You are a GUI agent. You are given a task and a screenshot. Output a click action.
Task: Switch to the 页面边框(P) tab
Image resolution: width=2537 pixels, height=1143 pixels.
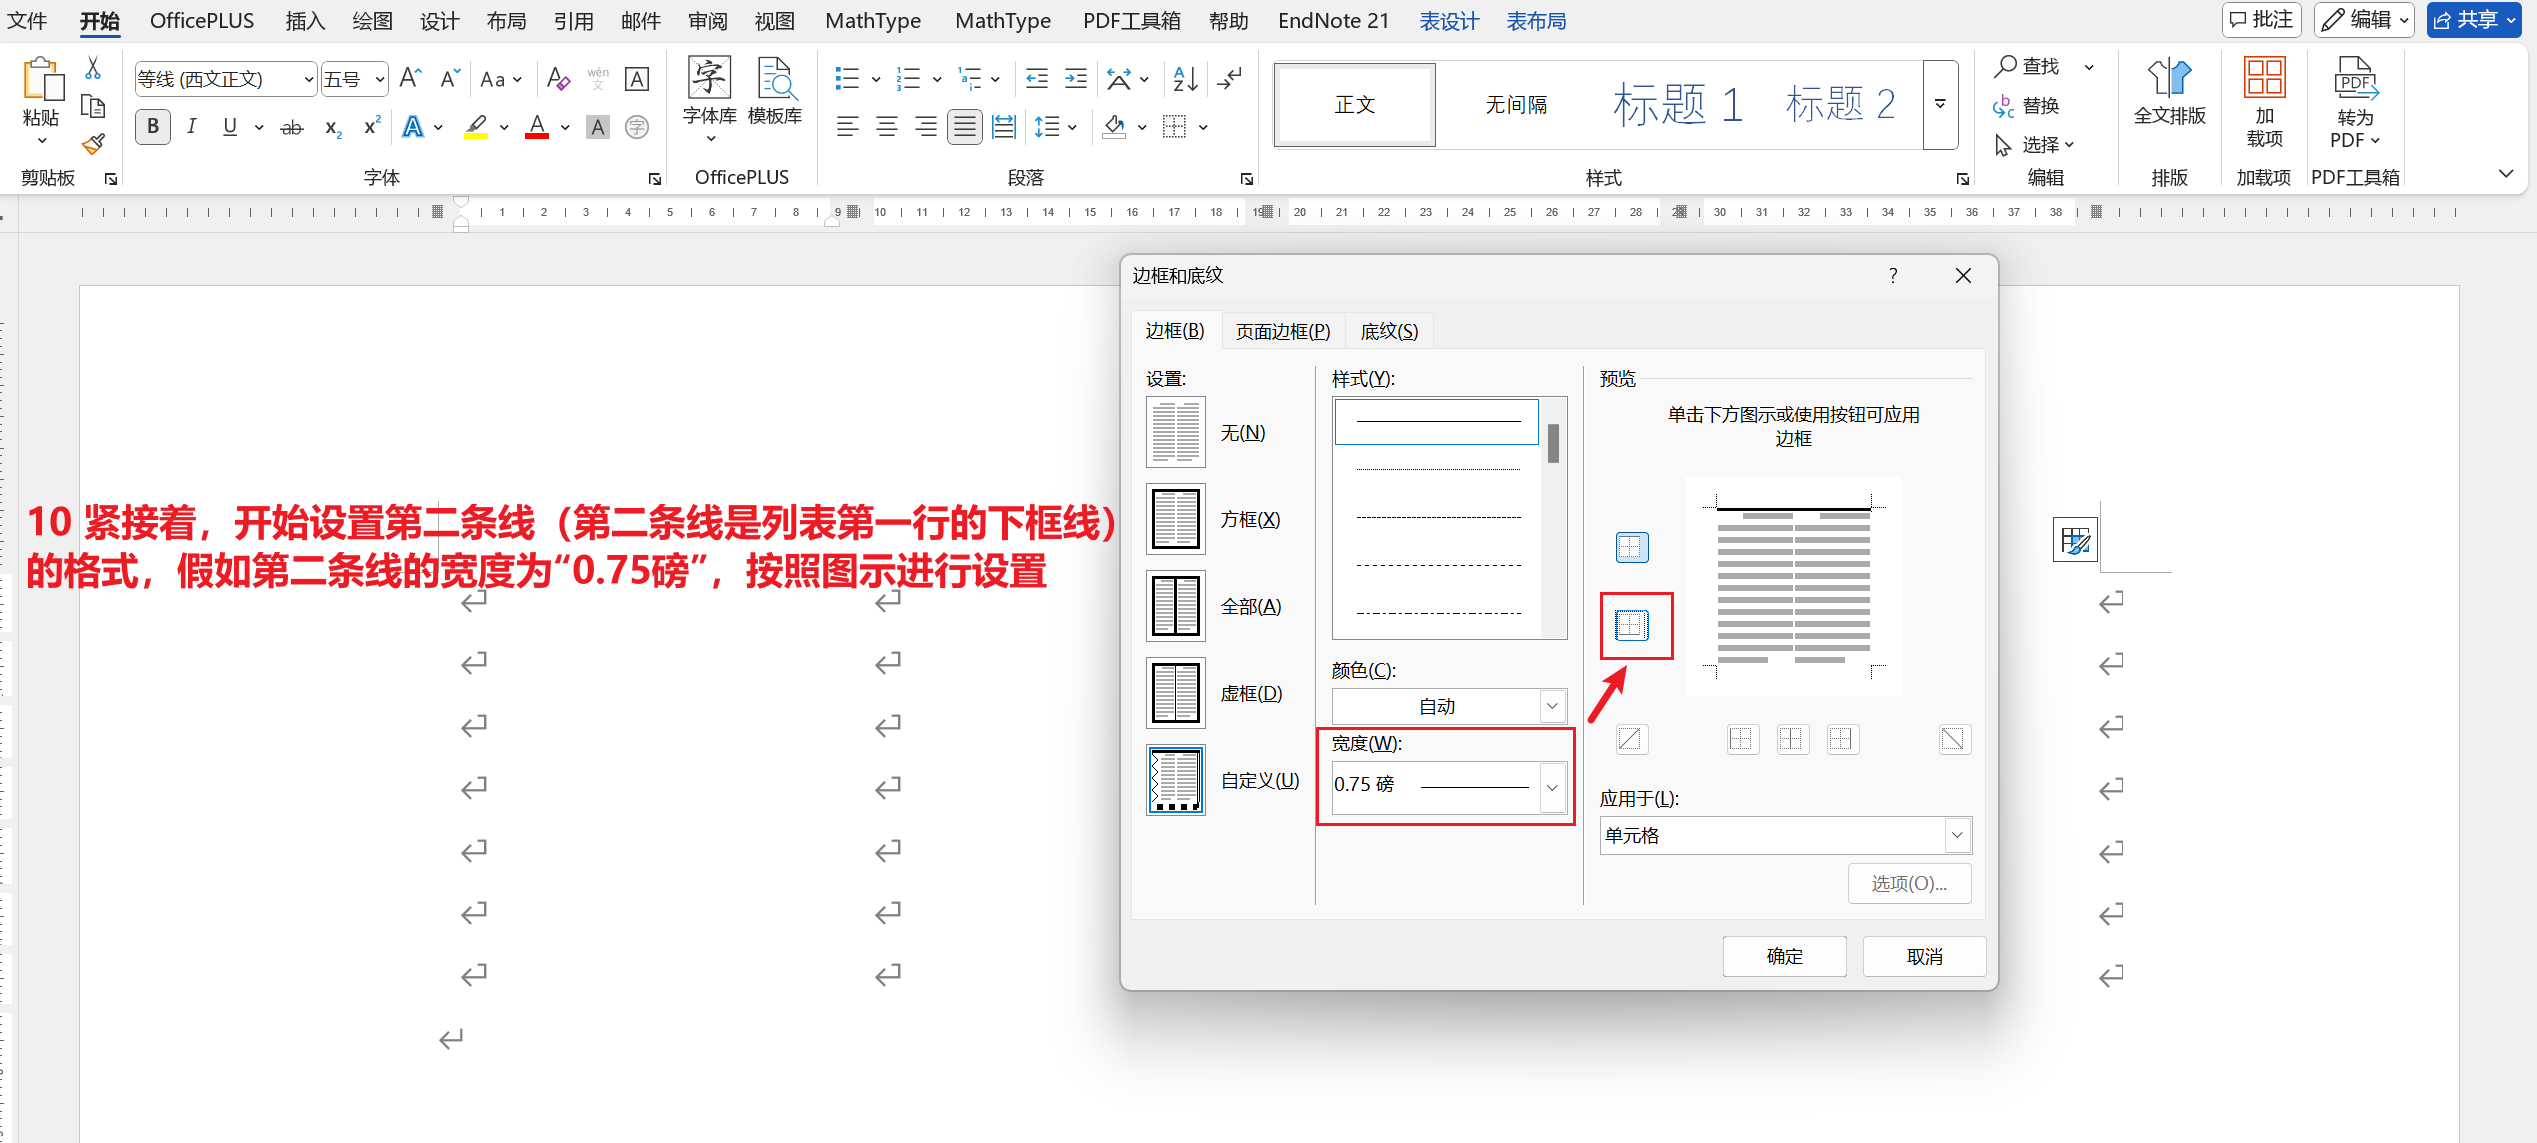1282,331
